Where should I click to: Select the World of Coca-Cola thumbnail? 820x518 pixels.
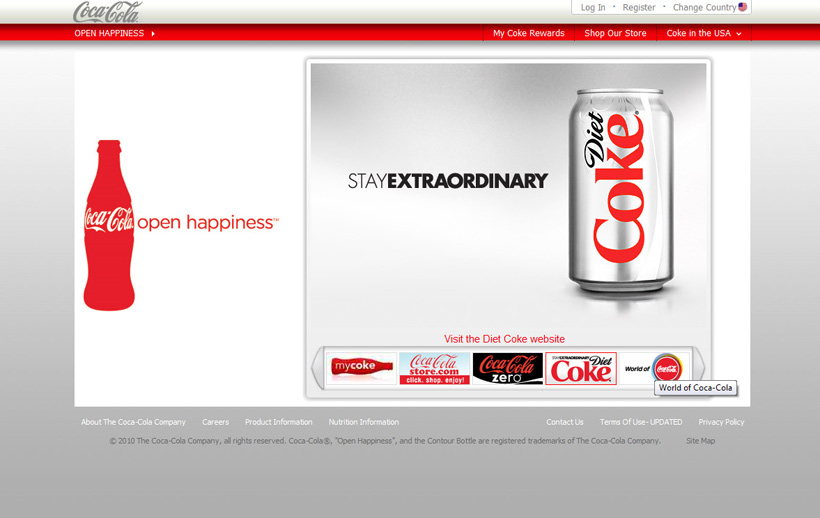click(x=654, y=369)
